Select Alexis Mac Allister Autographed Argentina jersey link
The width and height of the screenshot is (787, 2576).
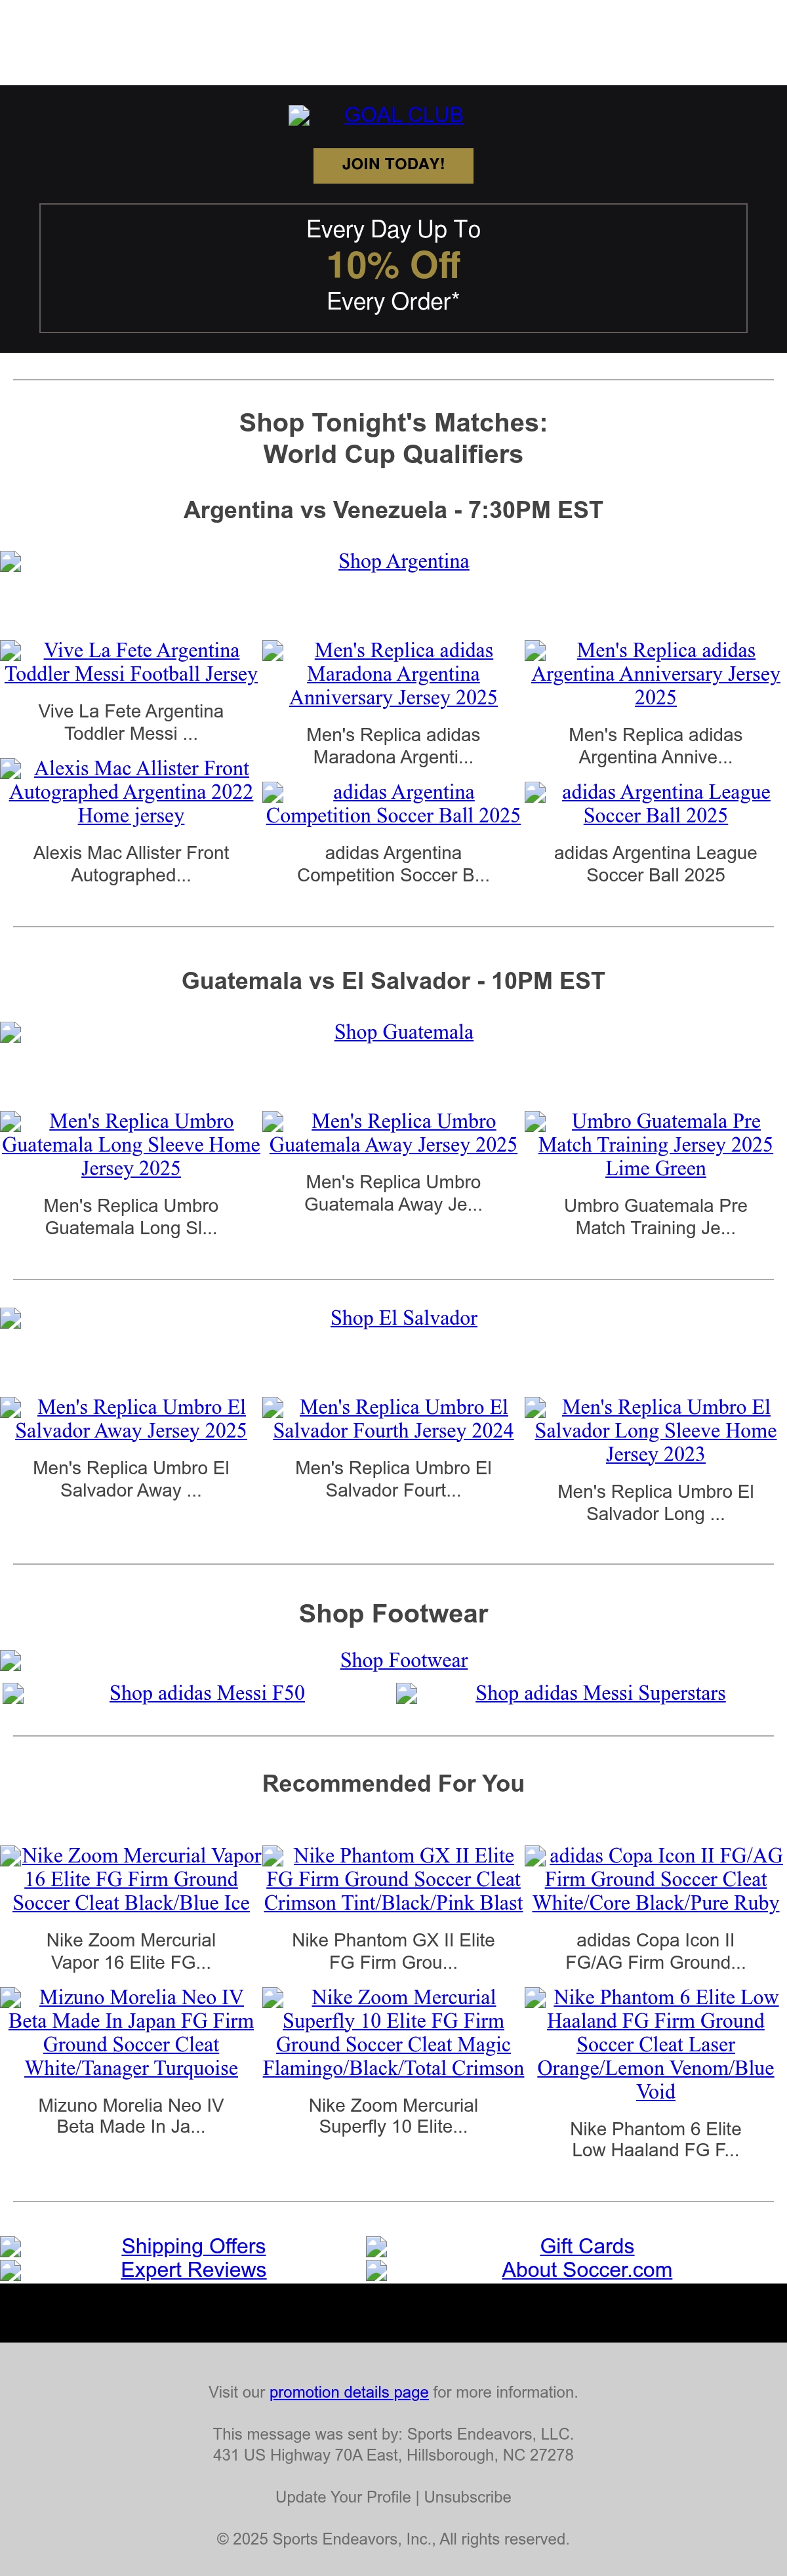[x=131, y=792]
